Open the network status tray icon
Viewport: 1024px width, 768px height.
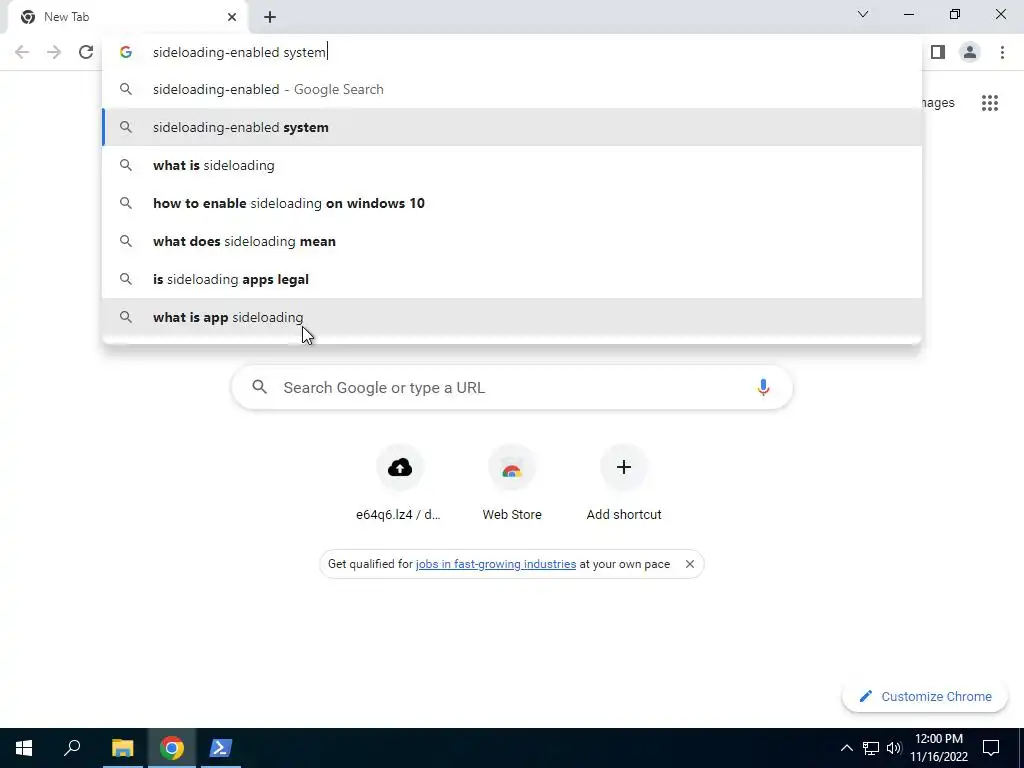point(871,748)
